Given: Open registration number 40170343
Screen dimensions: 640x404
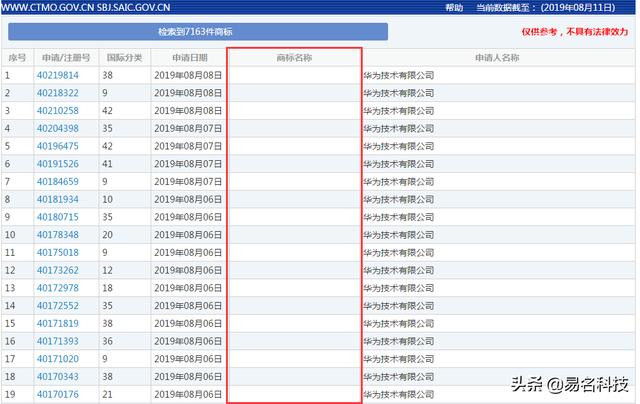Looking at the screenshot, I should (x=58, y=377).
